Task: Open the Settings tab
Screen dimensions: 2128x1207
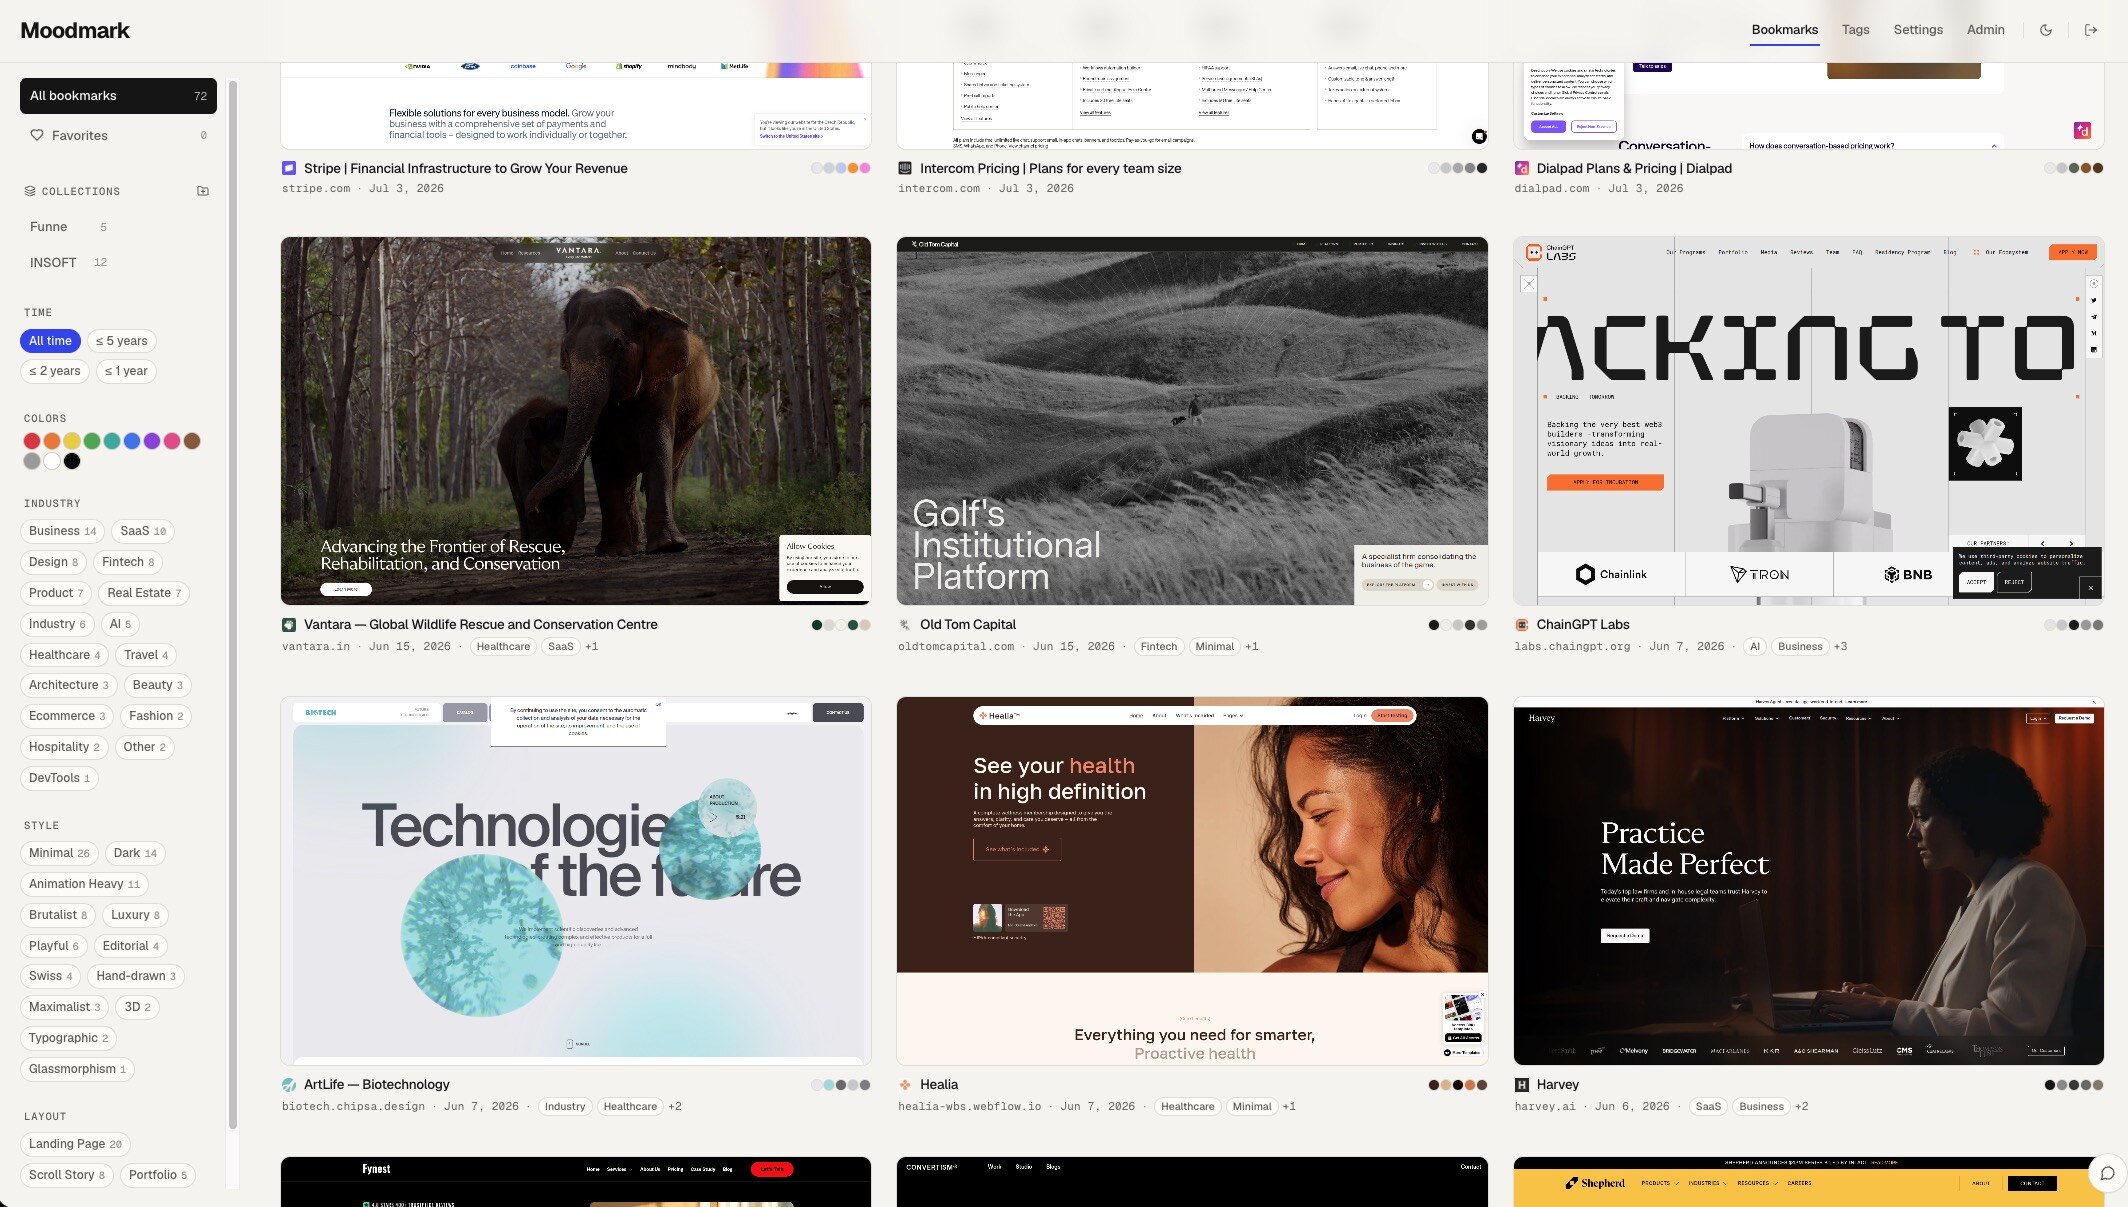Action: [x=1918, y=30]
